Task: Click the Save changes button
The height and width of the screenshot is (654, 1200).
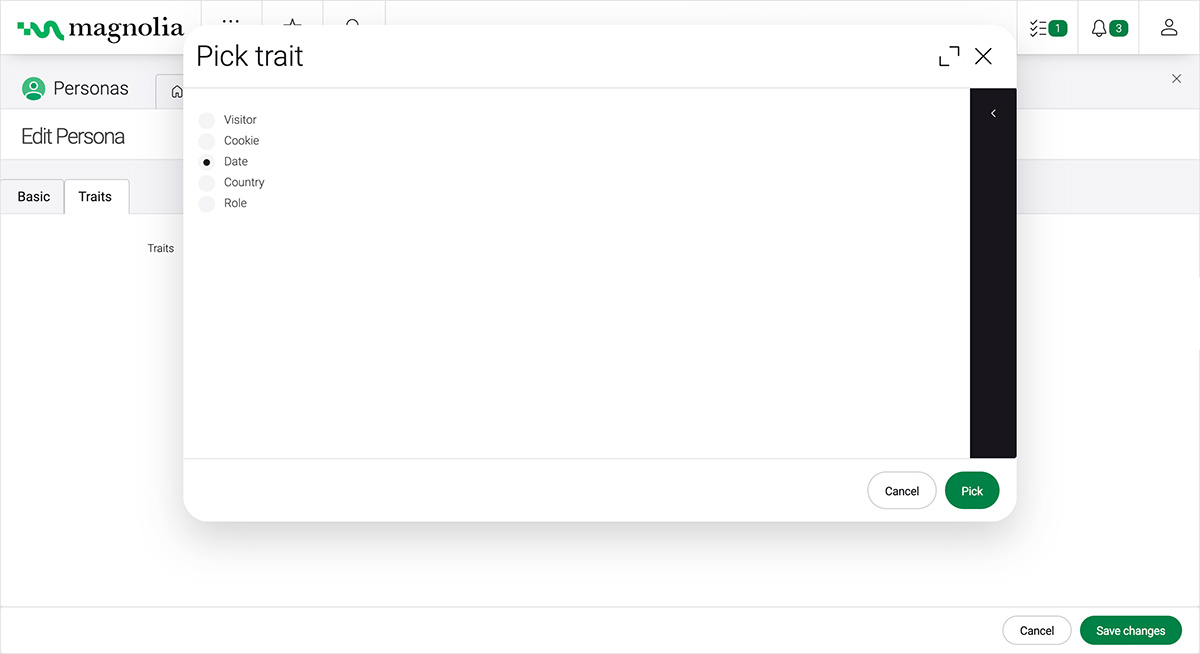Action: pos(1130,631)
